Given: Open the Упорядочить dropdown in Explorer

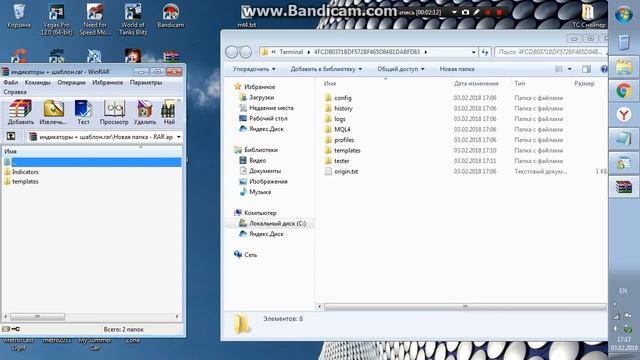Looking at the screenshot, I should click(254, 69).
